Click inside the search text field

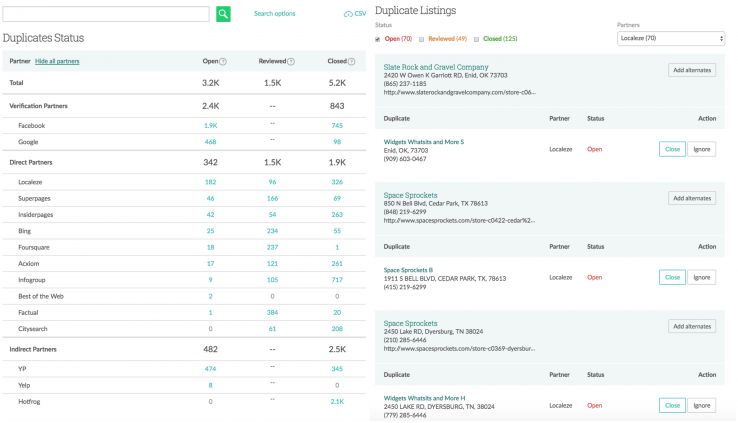107,13
